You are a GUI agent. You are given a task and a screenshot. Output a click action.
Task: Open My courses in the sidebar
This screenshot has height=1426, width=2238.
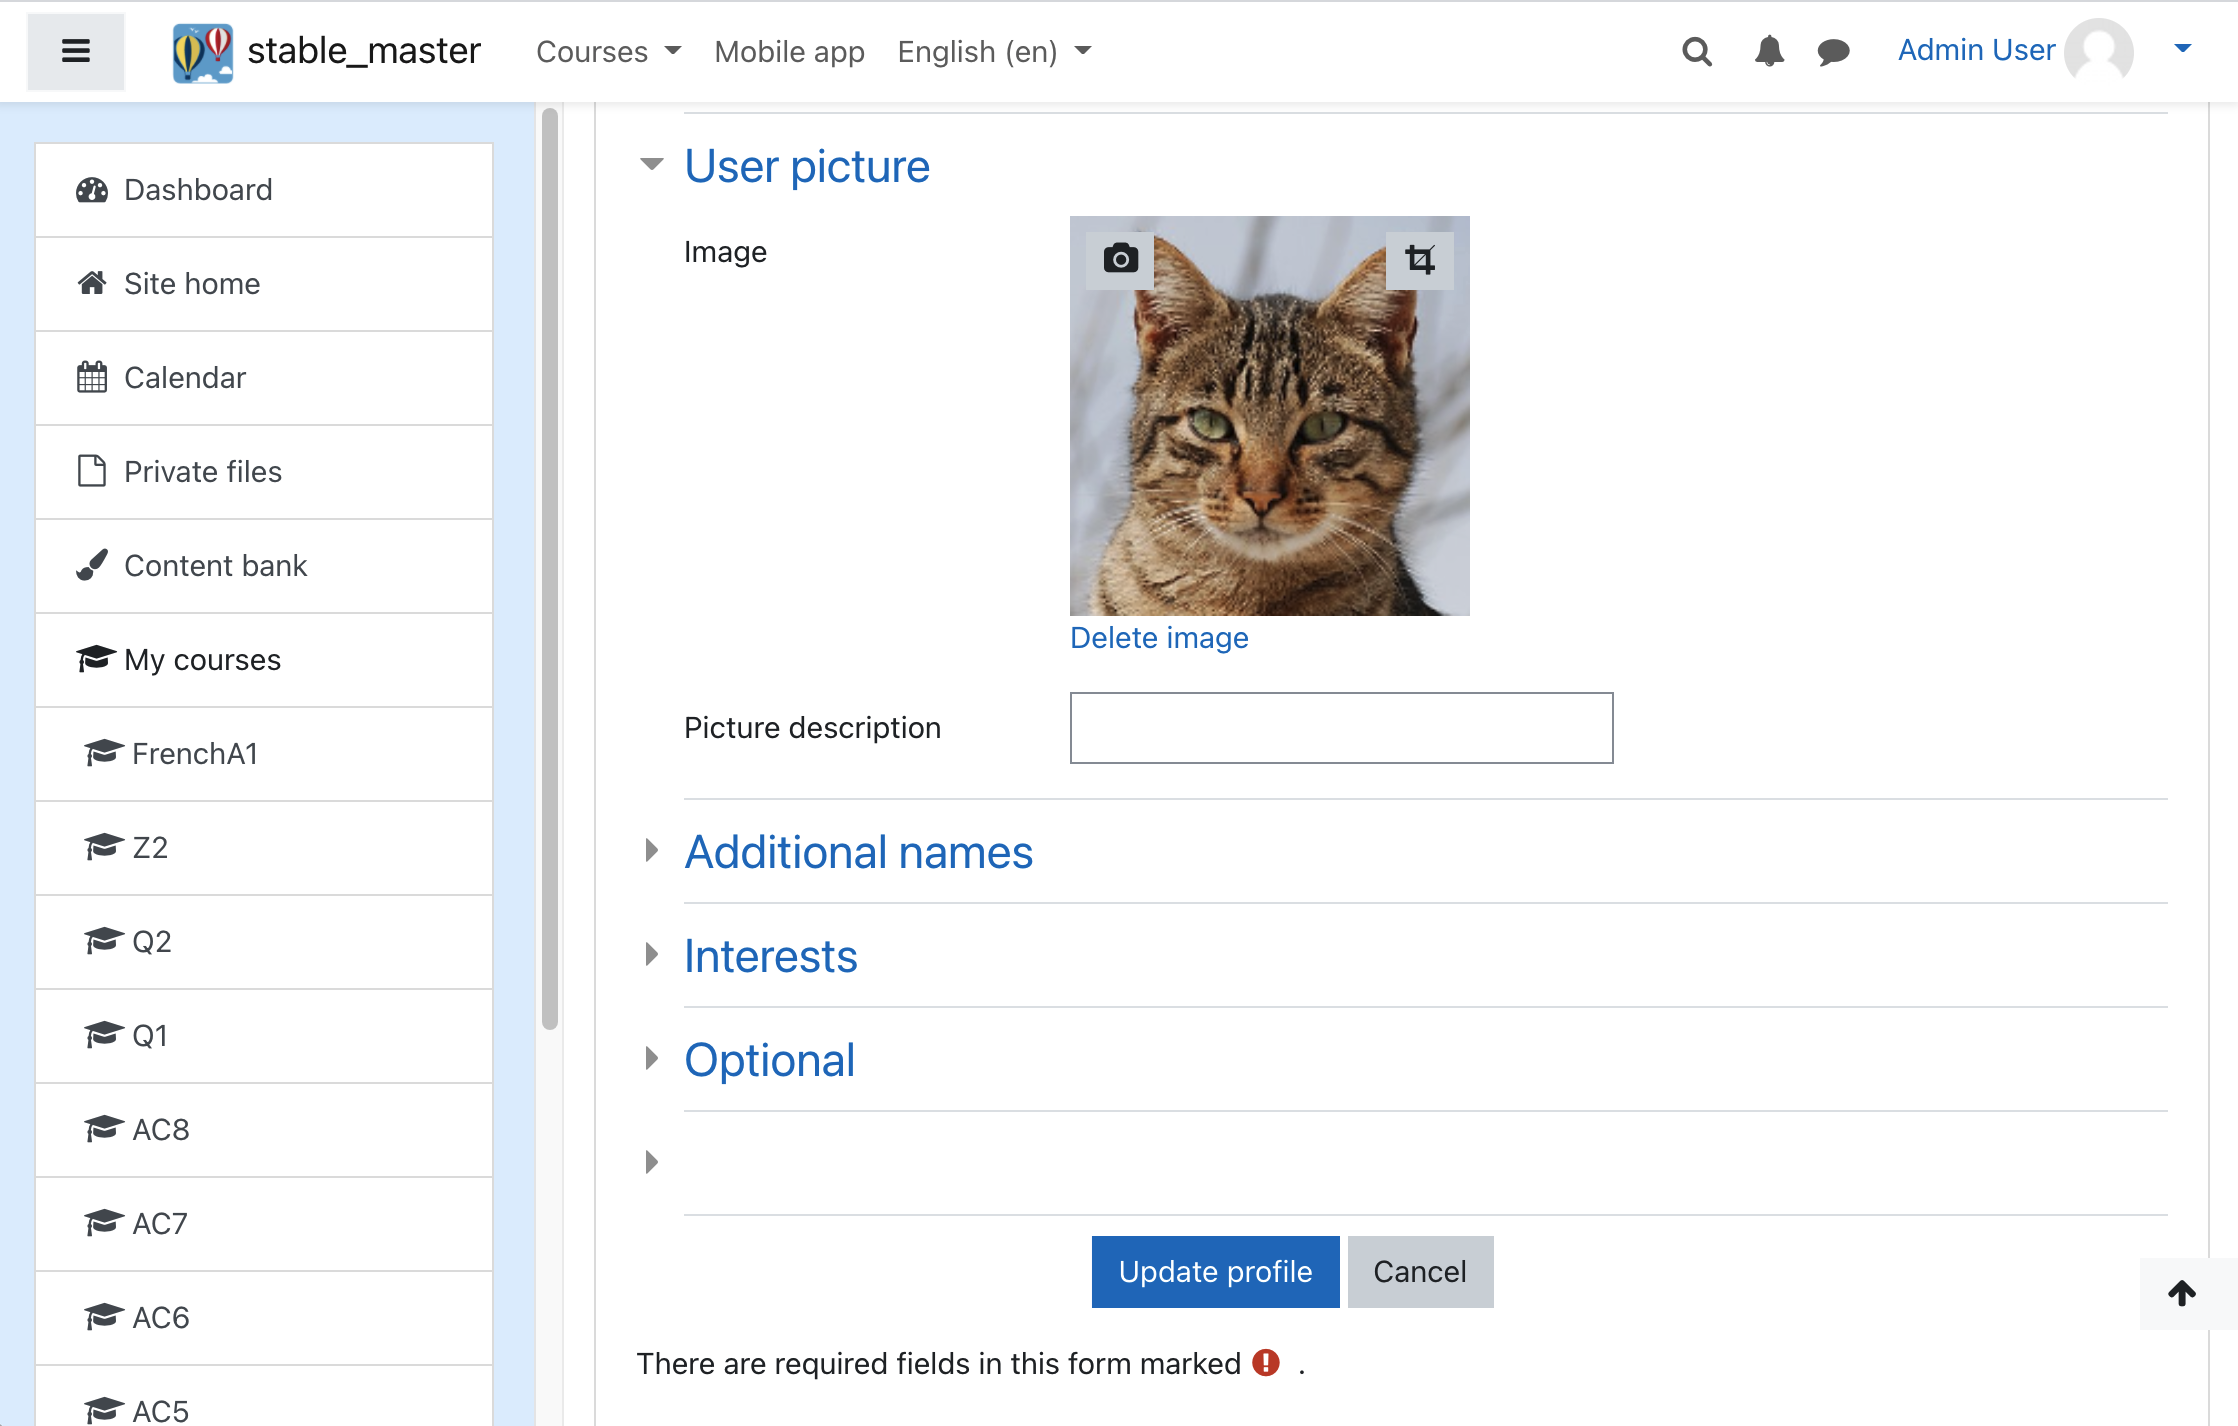click(x=264, y=660)
